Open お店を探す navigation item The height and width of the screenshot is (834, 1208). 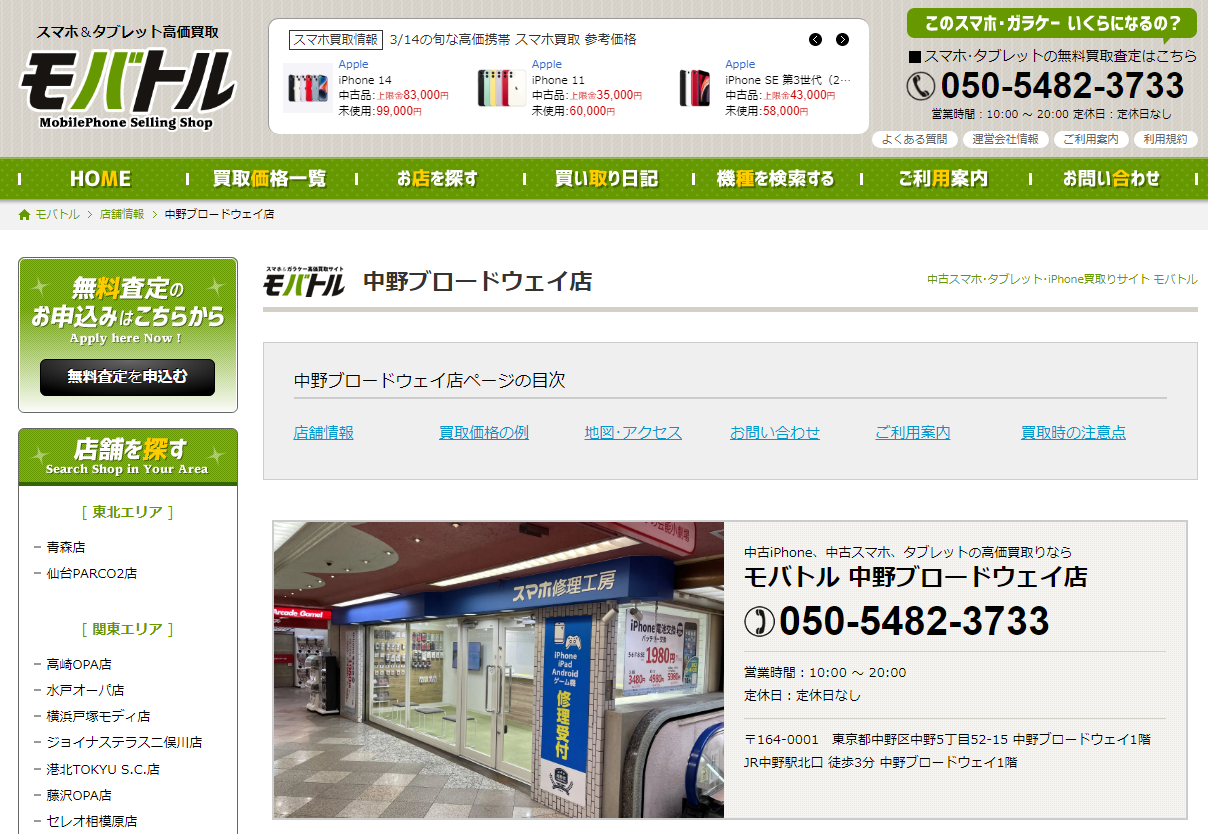coord(437,179)
